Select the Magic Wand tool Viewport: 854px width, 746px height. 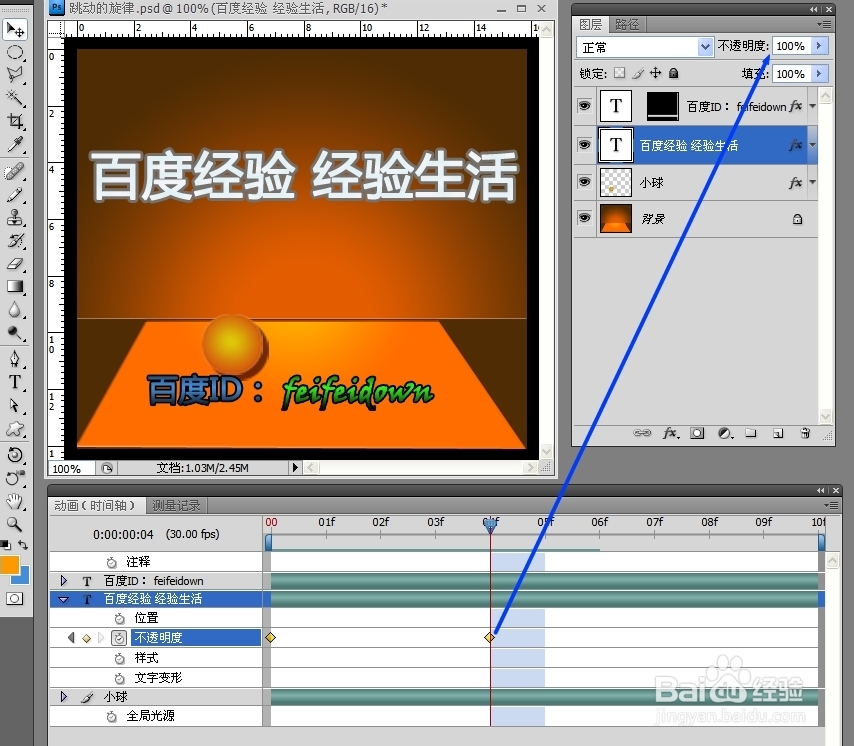click(x=15, y=98)
